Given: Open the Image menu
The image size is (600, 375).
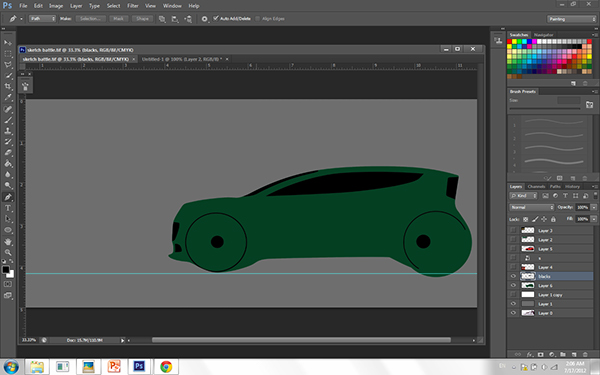Looking at the screenshot, I should coord(56,6).
